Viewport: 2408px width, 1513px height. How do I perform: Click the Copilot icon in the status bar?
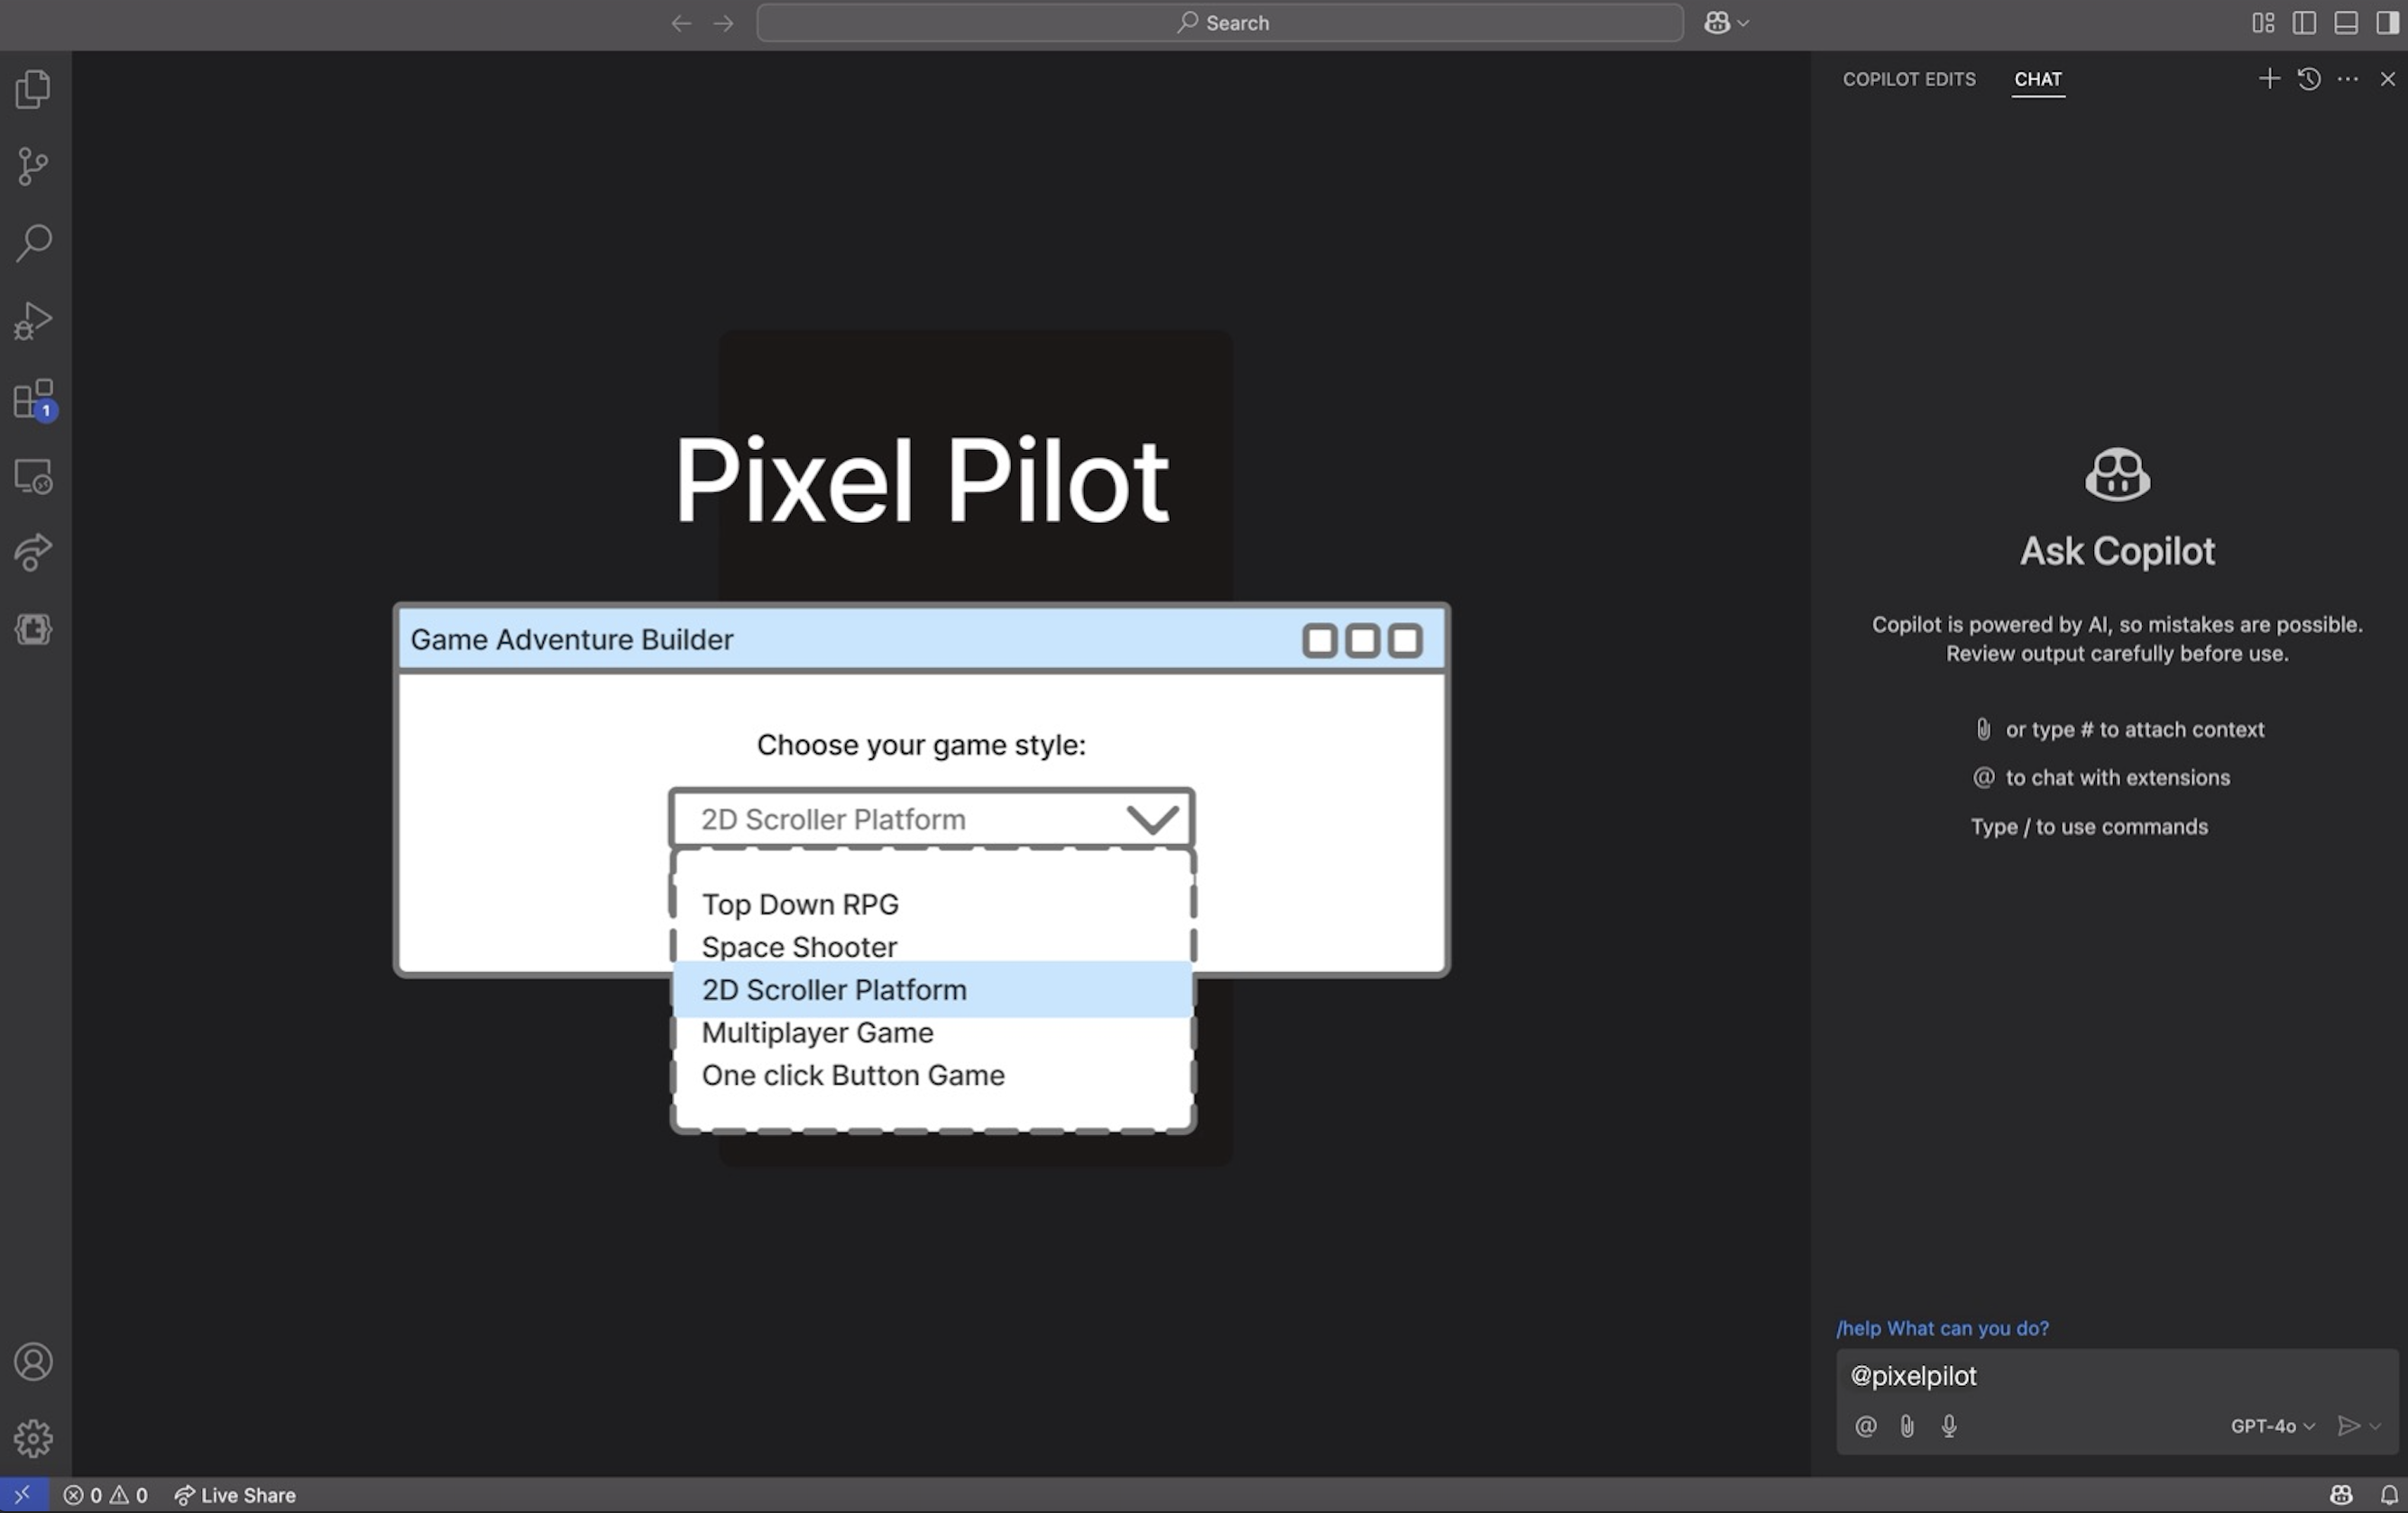point(2341,1495)
